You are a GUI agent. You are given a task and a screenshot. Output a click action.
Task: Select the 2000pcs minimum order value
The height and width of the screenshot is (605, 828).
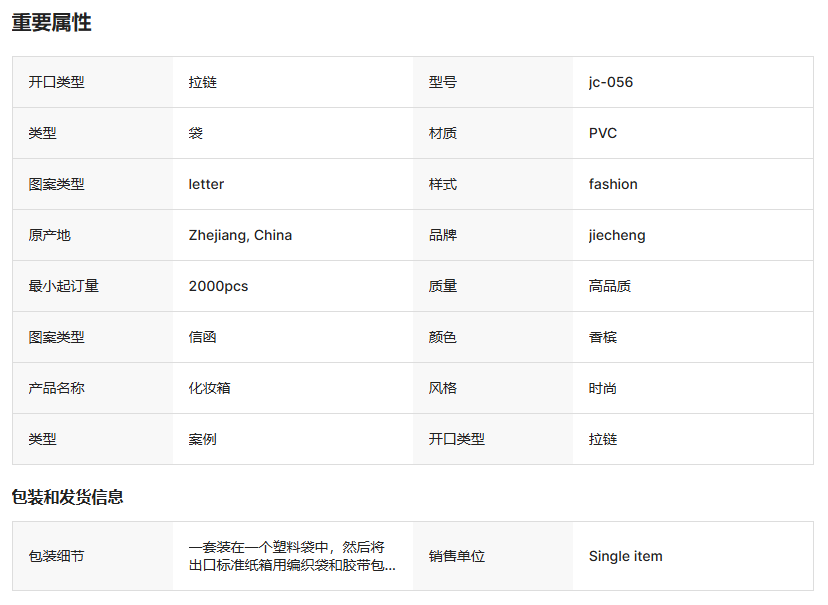click(218, 286)
